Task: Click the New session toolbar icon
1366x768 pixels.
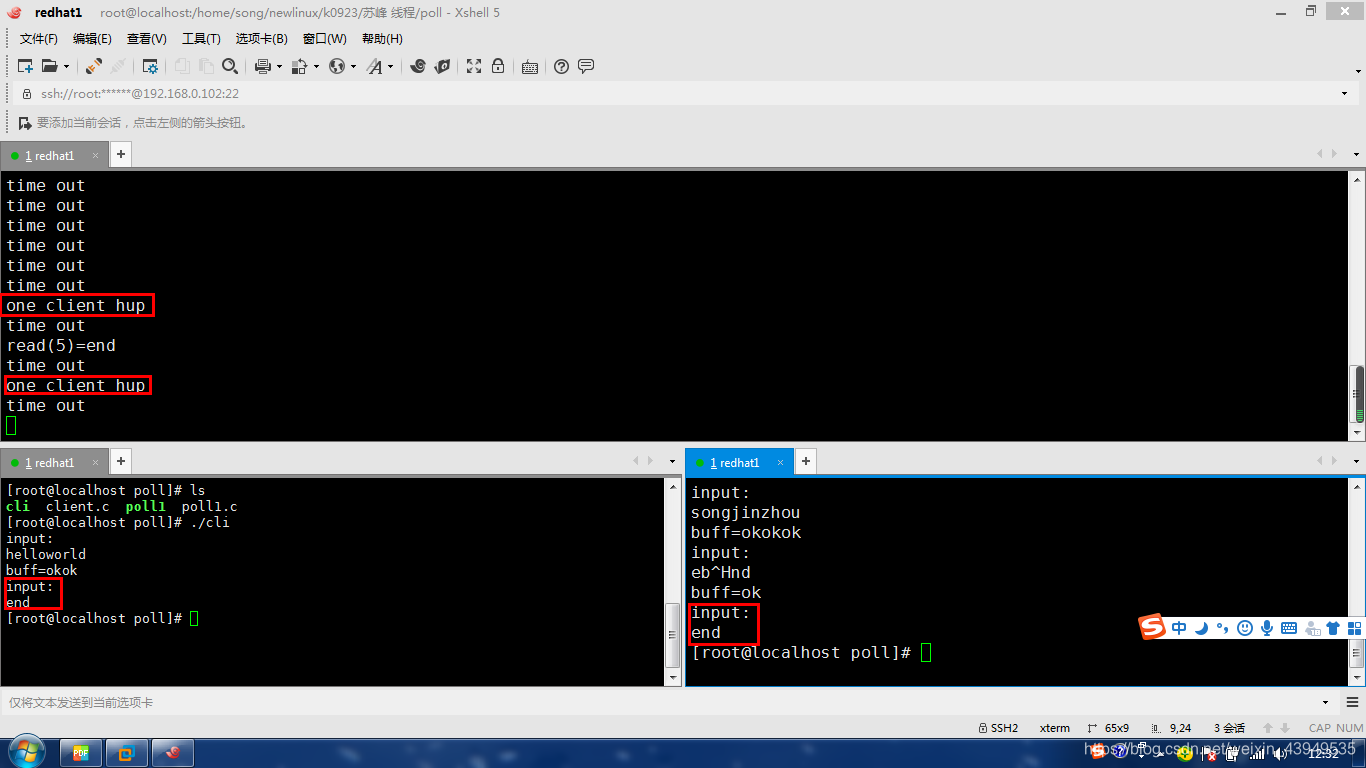Action: click(x=26, y=66)
